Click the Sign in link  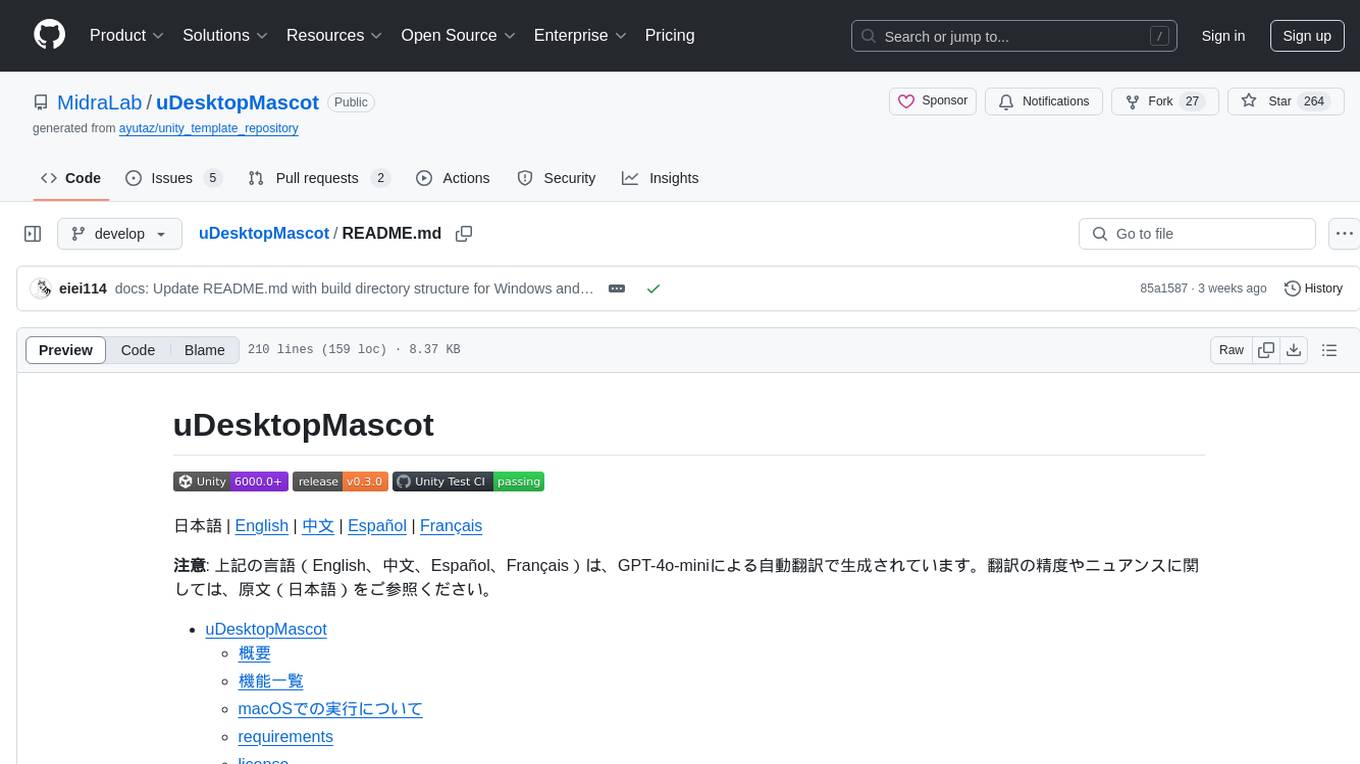tap(1223, 36)
